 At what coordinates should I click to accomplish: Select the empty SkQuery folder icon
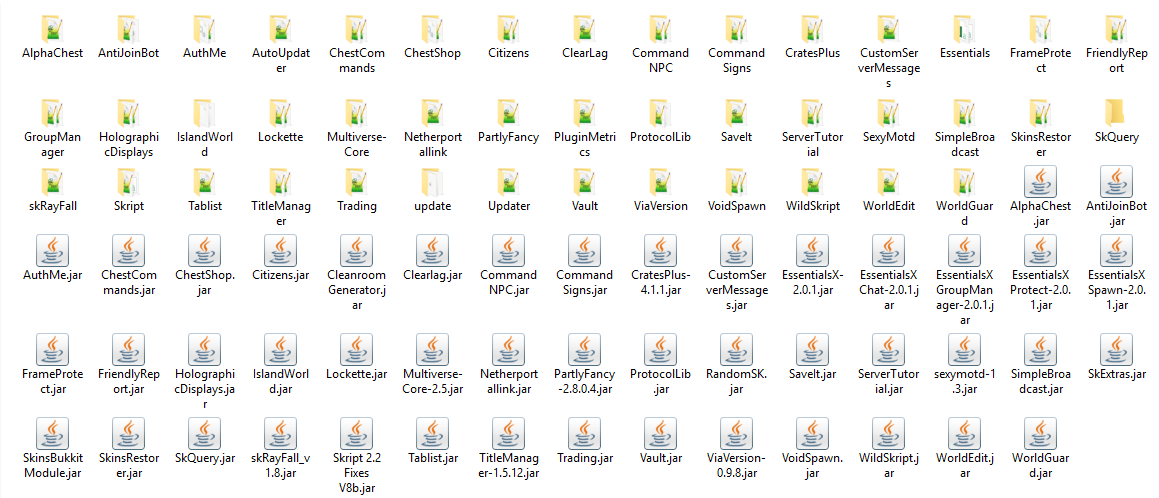[1117, 112]
